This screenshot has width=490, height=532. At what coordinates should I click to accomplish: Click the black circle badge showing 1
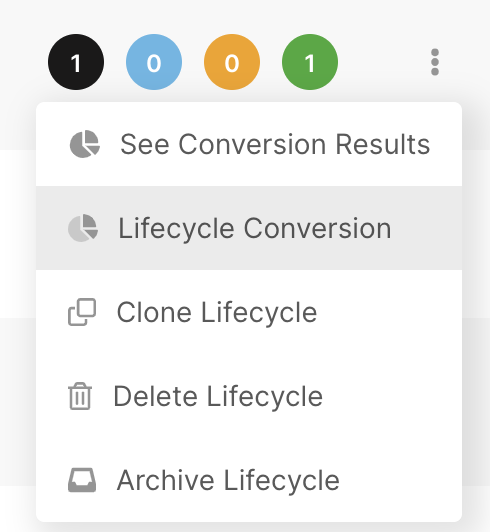tap(76, 62)
